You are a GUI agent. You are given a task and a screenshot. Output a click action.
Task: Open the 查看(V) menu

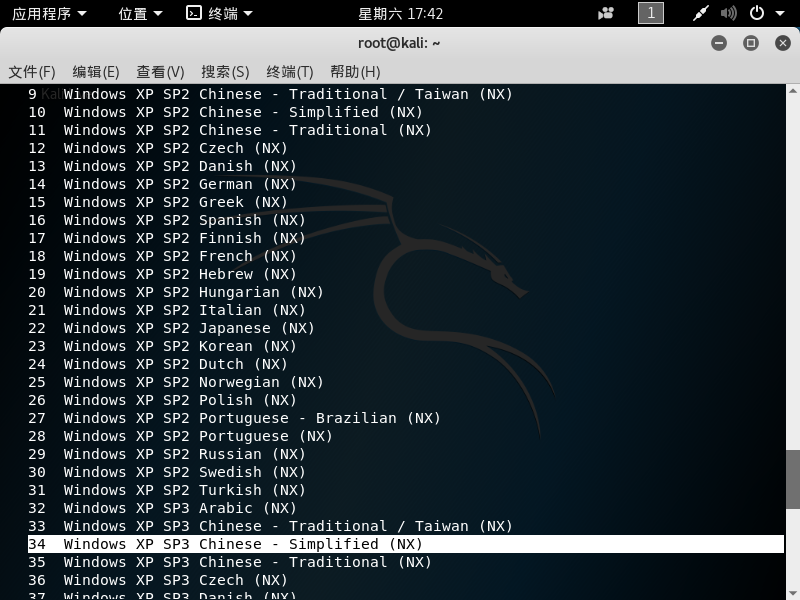click(160, 72)
